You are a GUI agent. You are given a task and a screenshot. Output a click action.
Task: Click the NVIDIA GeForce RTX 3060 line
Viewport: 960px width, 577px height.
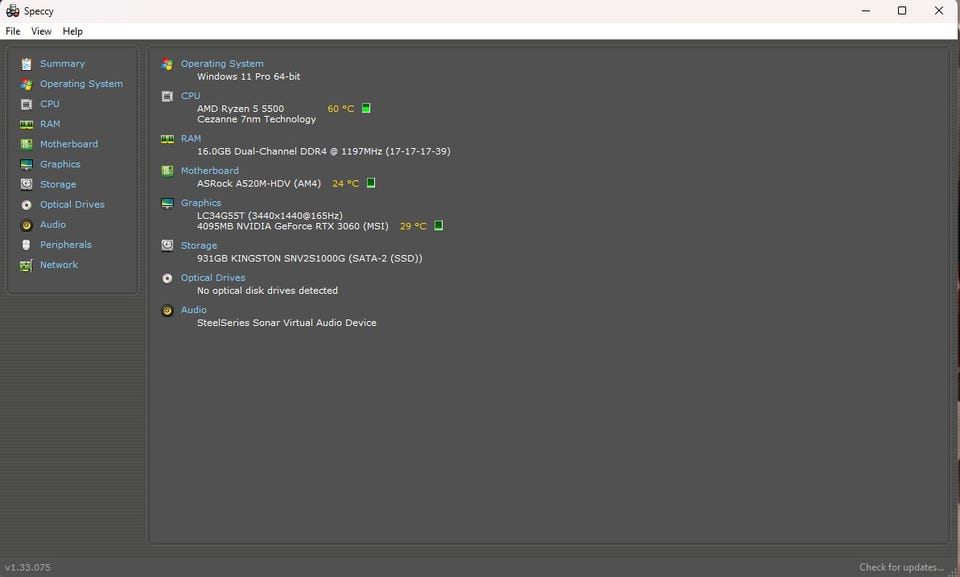pos(293,227)
